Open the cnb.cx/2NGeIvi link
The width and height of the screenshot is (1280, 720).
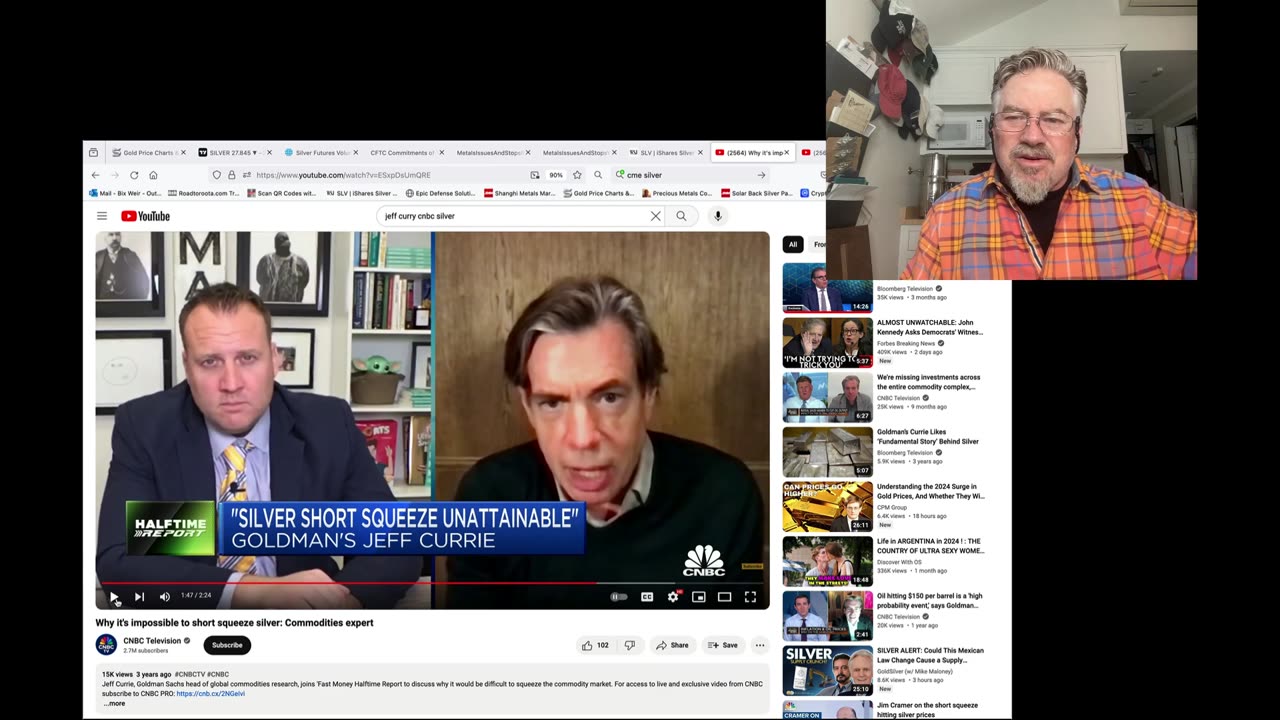211,693
